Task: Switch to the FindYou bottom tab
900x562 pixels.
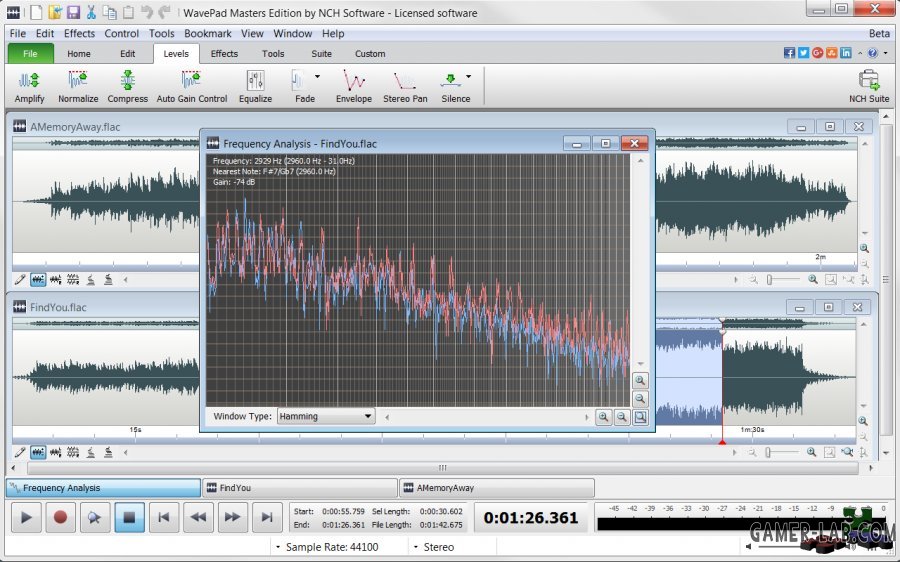Action: coord(300,487)
